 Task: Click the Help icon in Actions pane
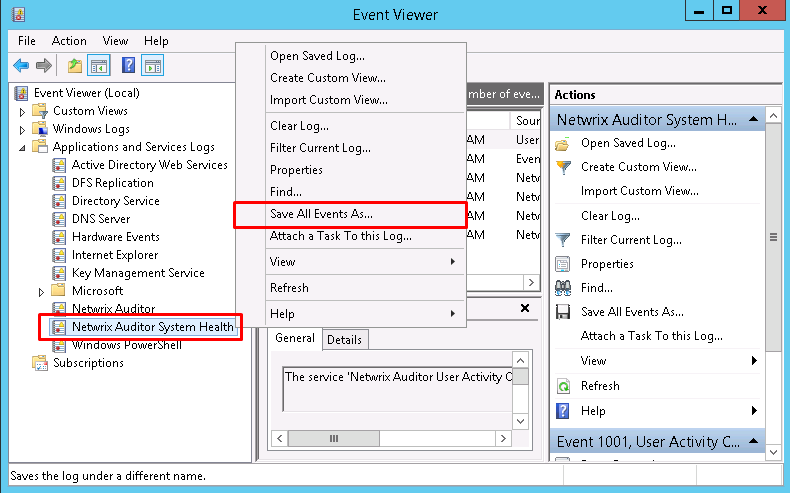click(562, 411)
